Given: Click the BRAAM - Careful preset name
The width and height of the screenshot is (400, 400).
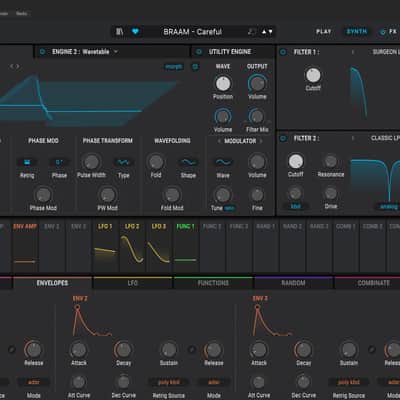Looking at the screenshot, I should 192,32.
